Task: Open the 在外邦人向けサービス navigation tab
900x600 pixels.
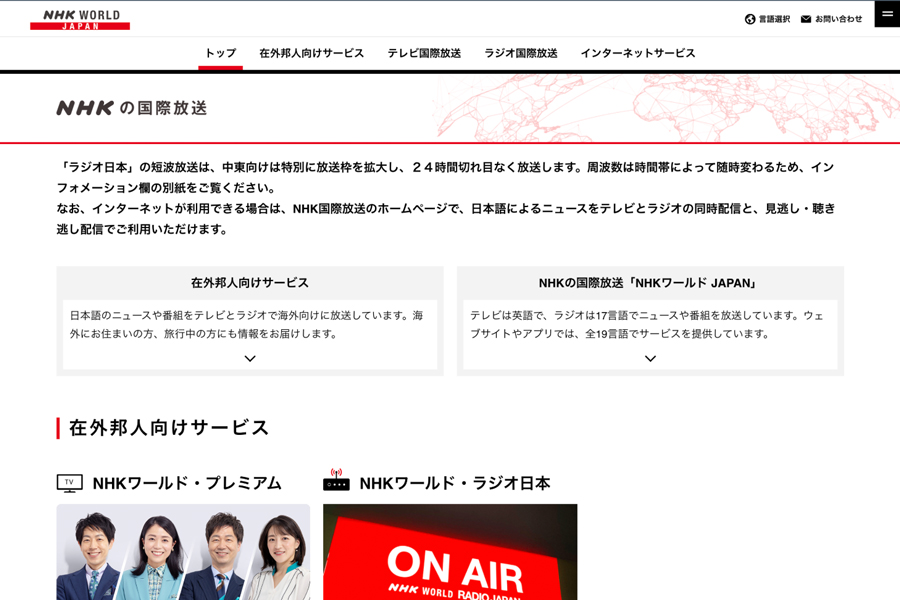Action: pyautogui.click(x=311, y=53)
